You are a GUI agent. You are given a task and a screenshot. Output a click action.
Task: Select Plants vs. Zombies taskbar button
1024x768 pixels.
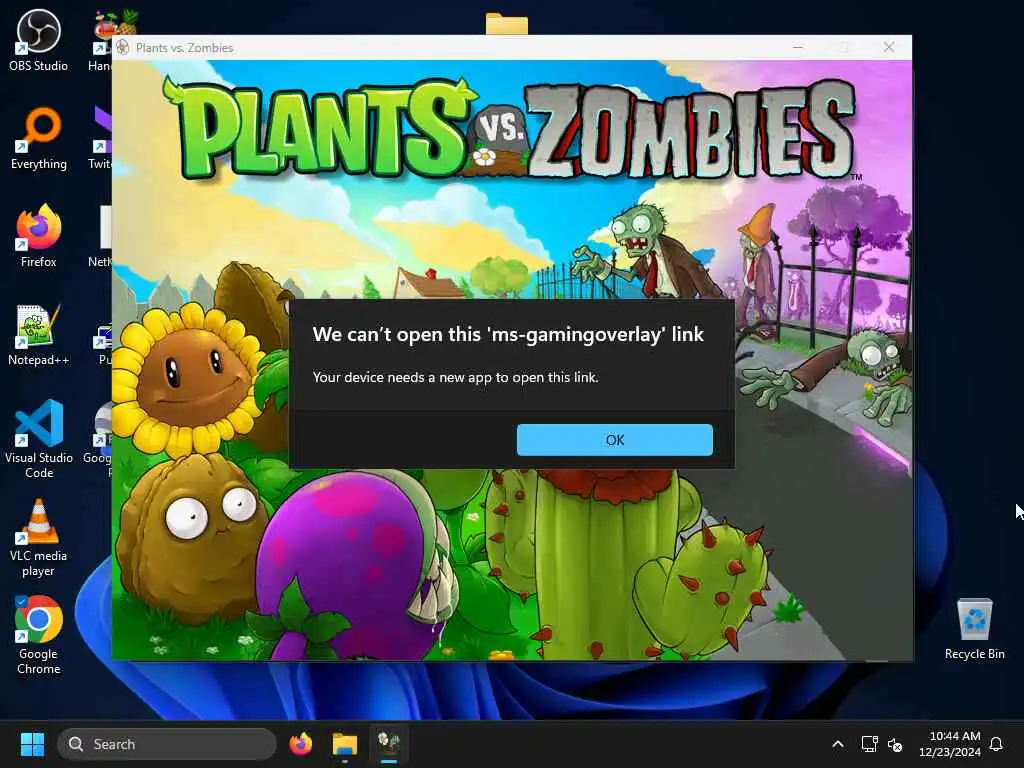coord(389,744)
